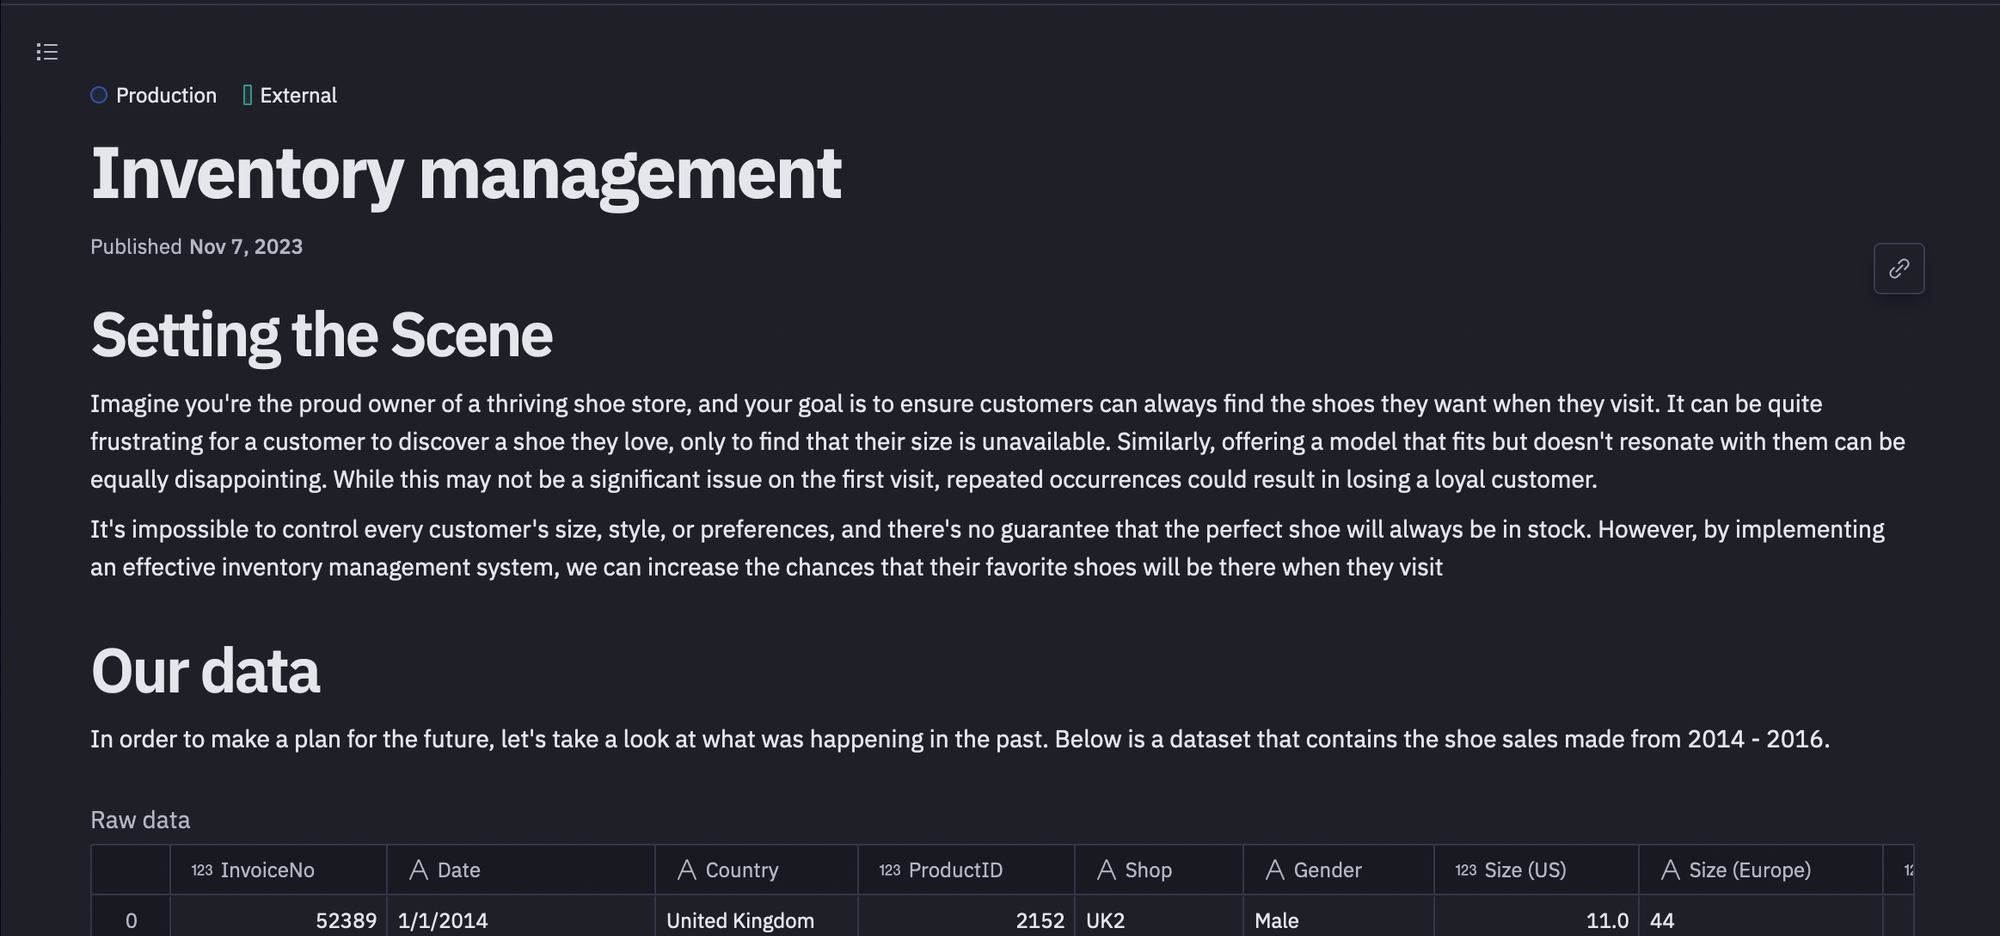The width and height of the screenshot is (2000, 936).
Task: Select the row index 0 cell
Action: click(131, 920)
